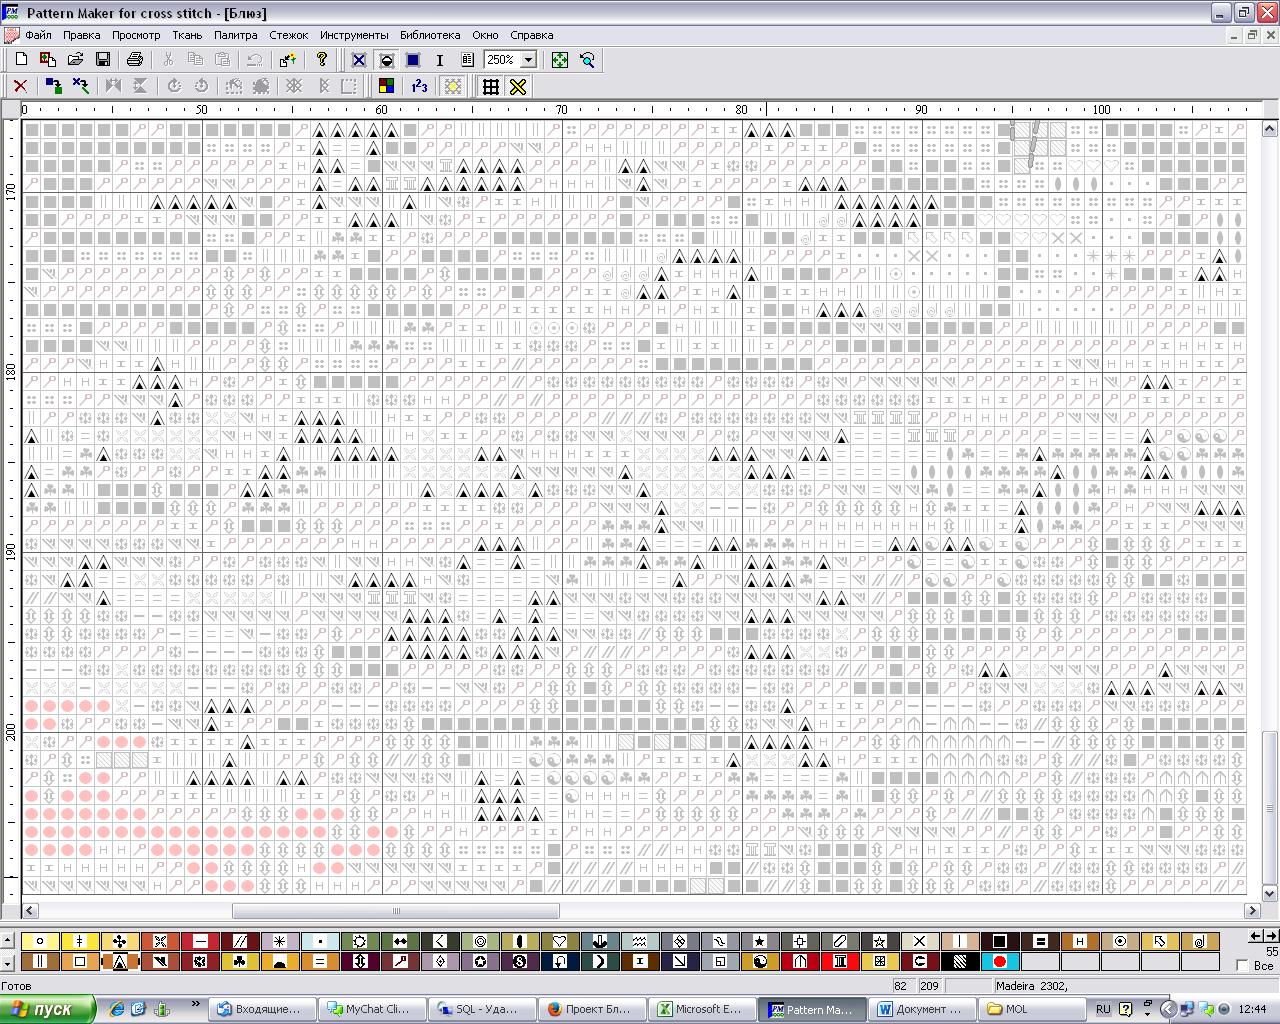Select the red circle palette color swatch
Screen dimensions: 1280x1024
coord(999,962)
